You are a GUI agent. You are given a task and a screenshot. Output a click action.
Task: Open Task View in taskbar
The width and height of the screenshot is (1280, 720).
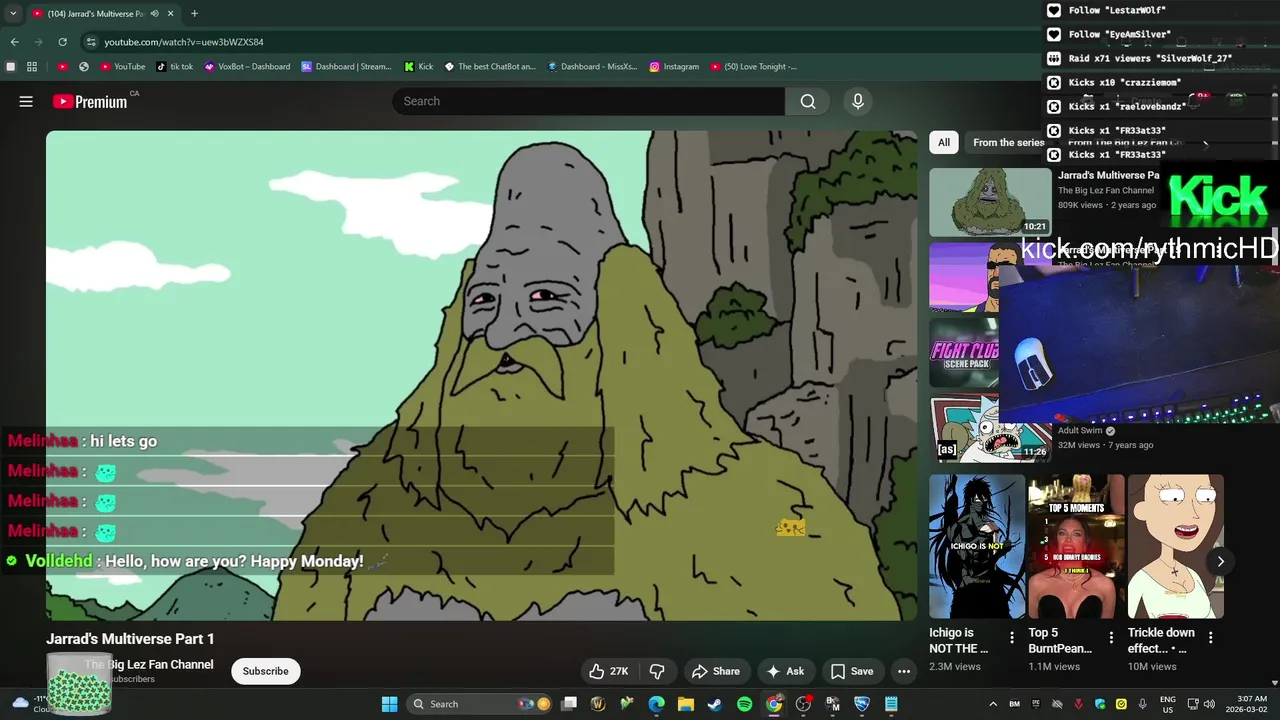coord(569,704)
